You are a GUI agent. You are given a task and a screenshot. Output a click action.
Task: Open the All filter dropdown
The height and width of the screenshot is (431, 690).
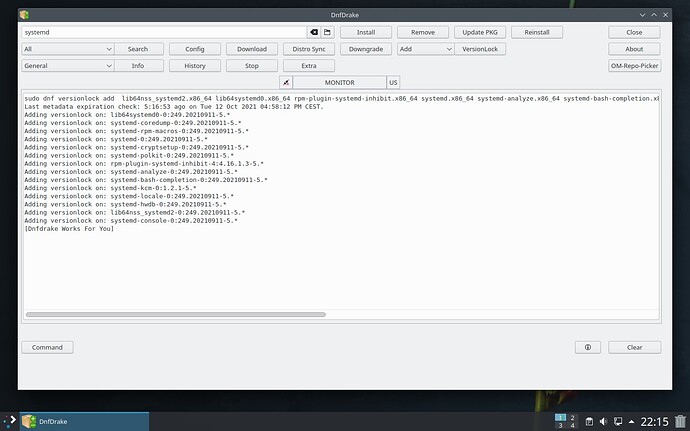point(68,49)
